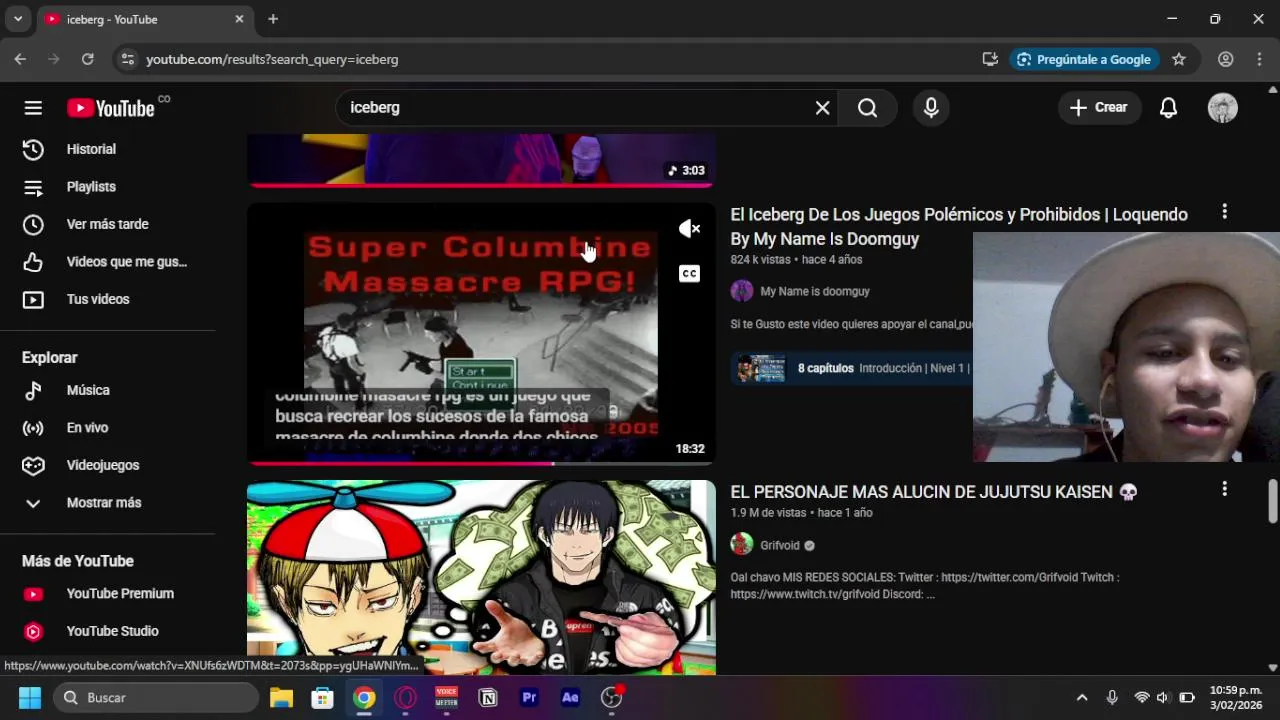Unmute the video preview speaker icon
Image resolution: width=1280 pixels, height=720 pixels.
689,229
